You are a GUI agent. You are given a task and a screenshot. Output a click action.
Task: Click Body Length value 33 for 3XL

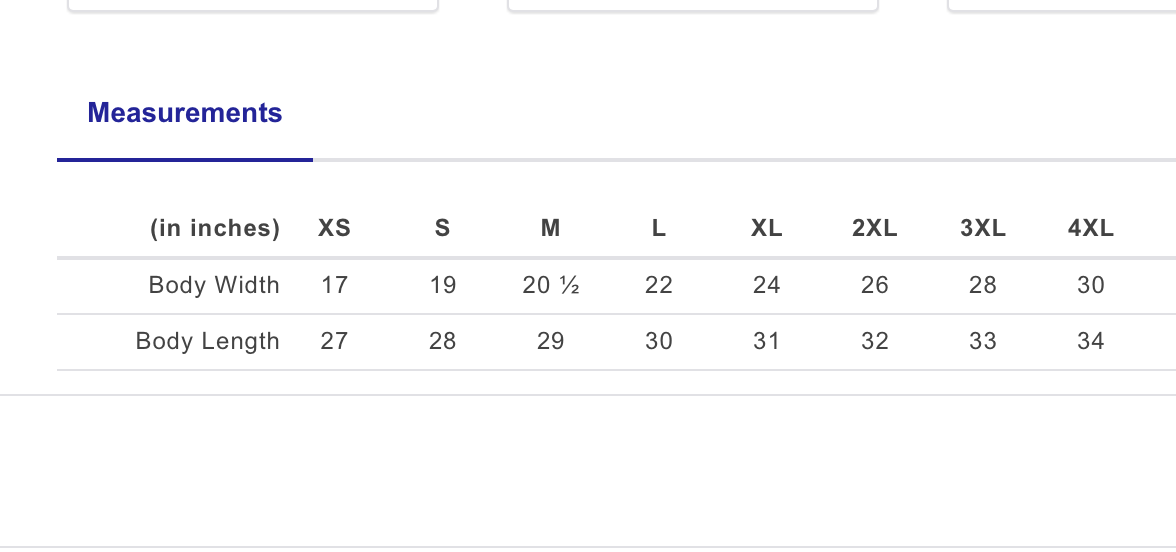(982, 342)
